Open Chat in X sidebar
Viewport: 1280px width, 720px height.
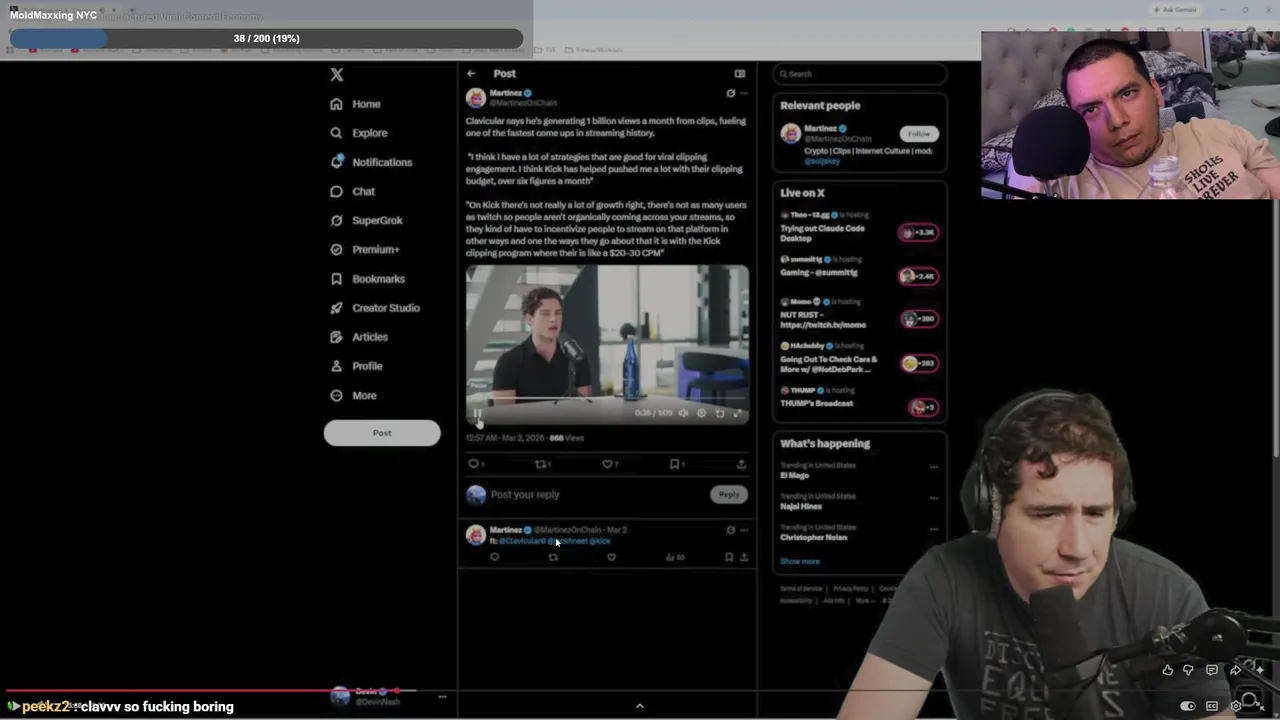click(x=353, y=191)
